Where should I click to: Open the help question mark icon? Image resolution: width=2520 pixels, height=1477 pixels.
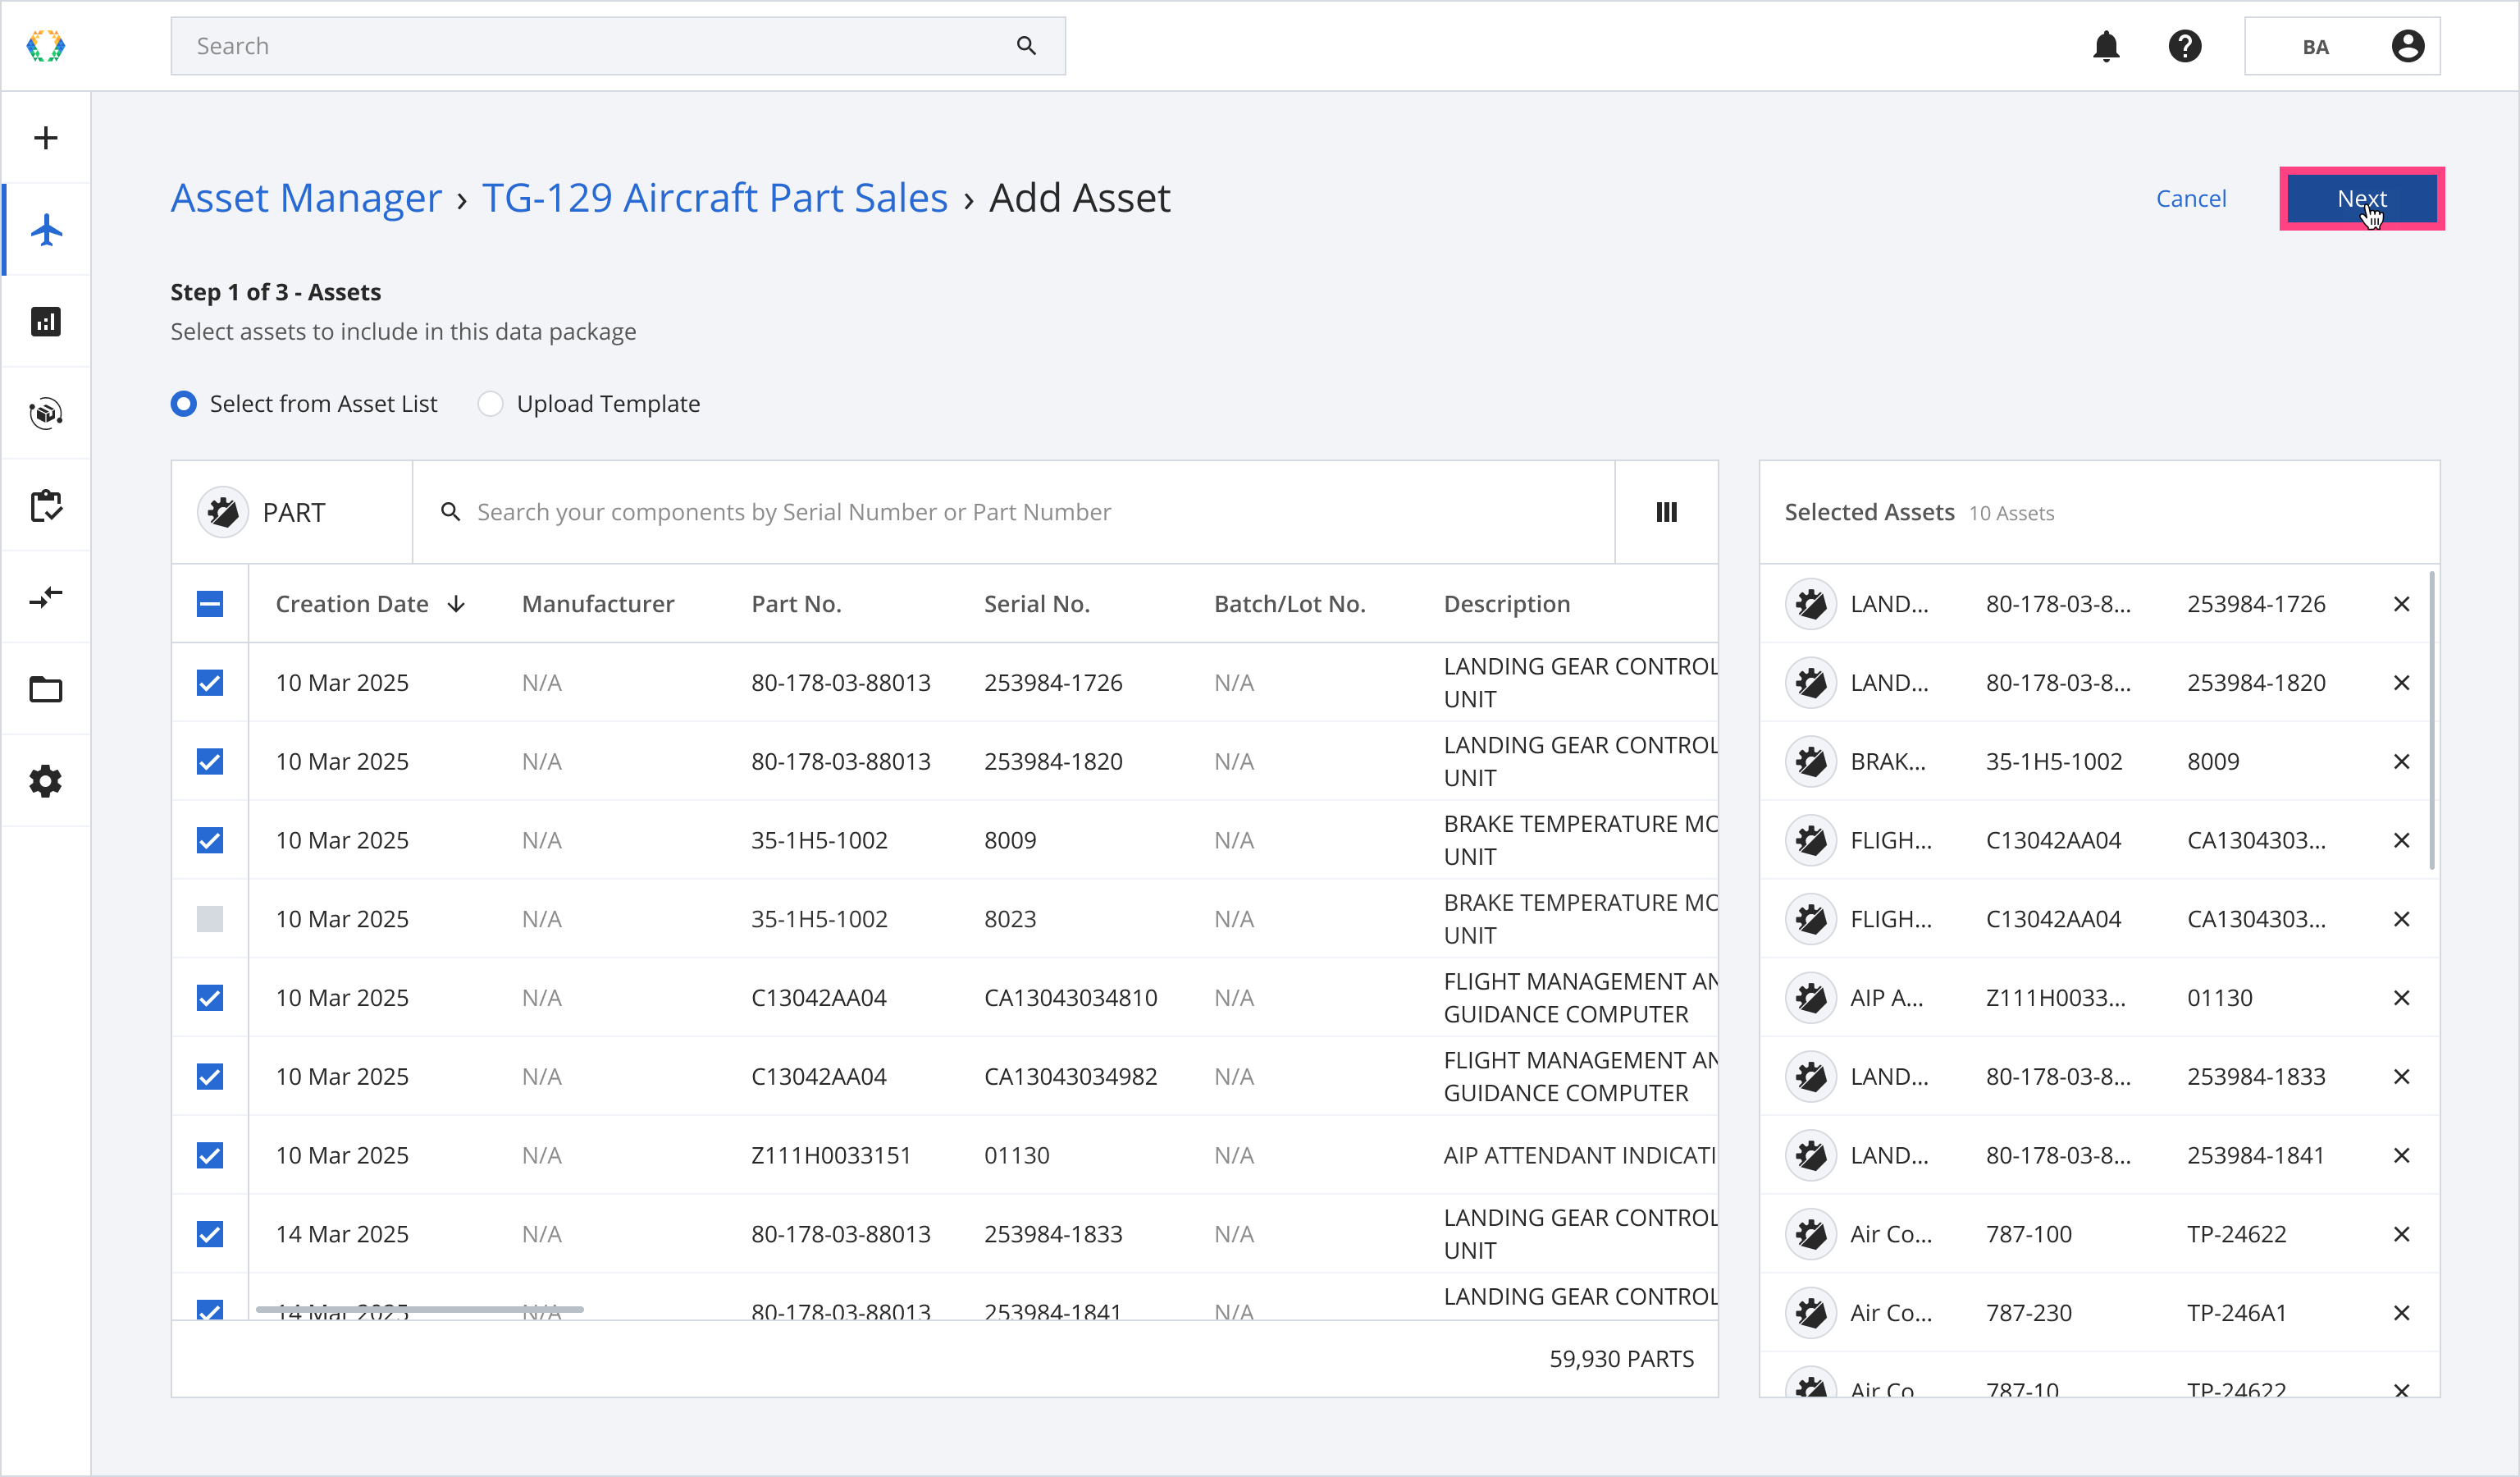tap(2185, 46)
